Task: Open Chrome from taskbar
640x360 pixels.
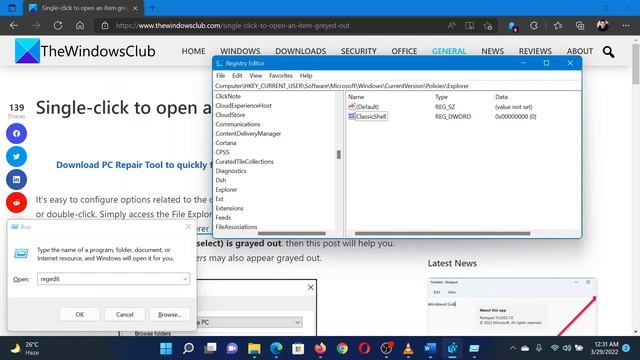Action: click(x=342, y=348)
